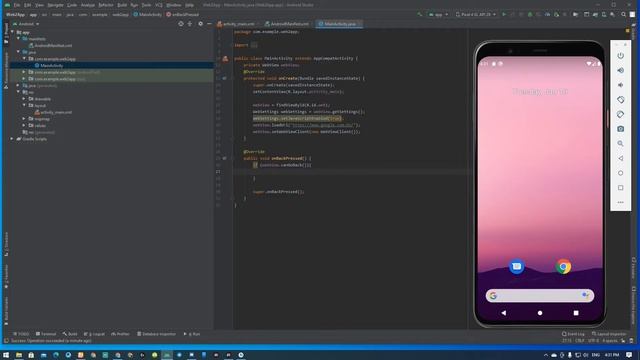This screenshot has height=360, width=640.
Task: Collapse the layout folder
Action: tap(24, 105)
